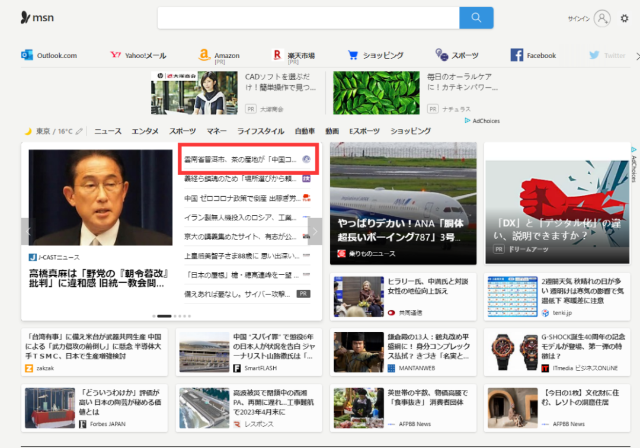The image size is (640, 448).
Task: Open the Facebook shortcut
Action: click(x=533, y=55)
